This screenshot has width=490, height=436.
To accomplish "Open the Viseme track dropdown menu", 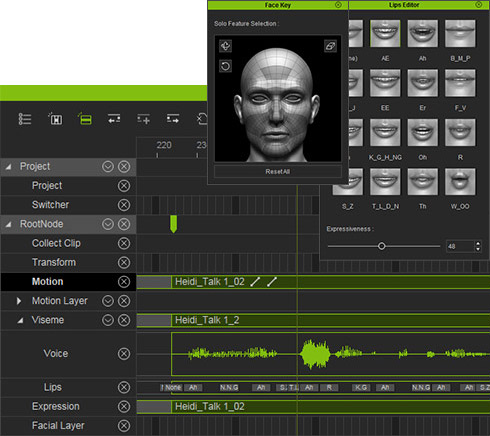I will coord(108,320).
